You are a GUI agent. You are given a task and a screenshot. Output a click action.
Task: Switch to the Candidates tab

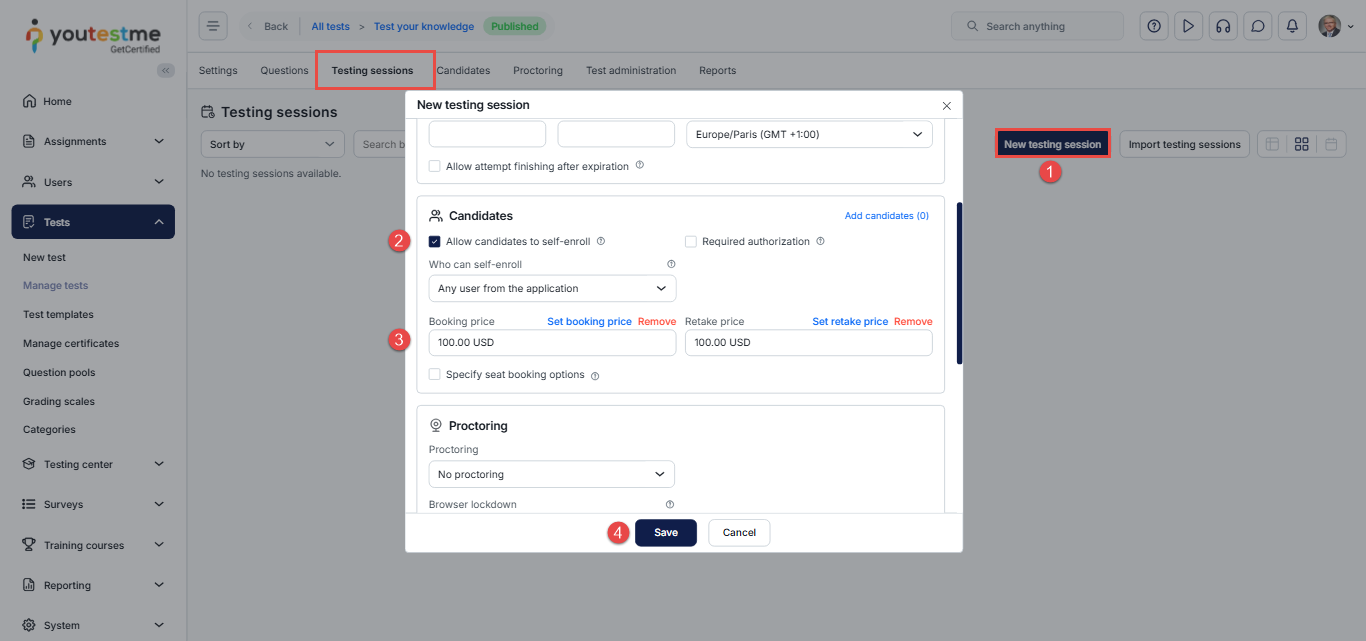coord(463,71)
